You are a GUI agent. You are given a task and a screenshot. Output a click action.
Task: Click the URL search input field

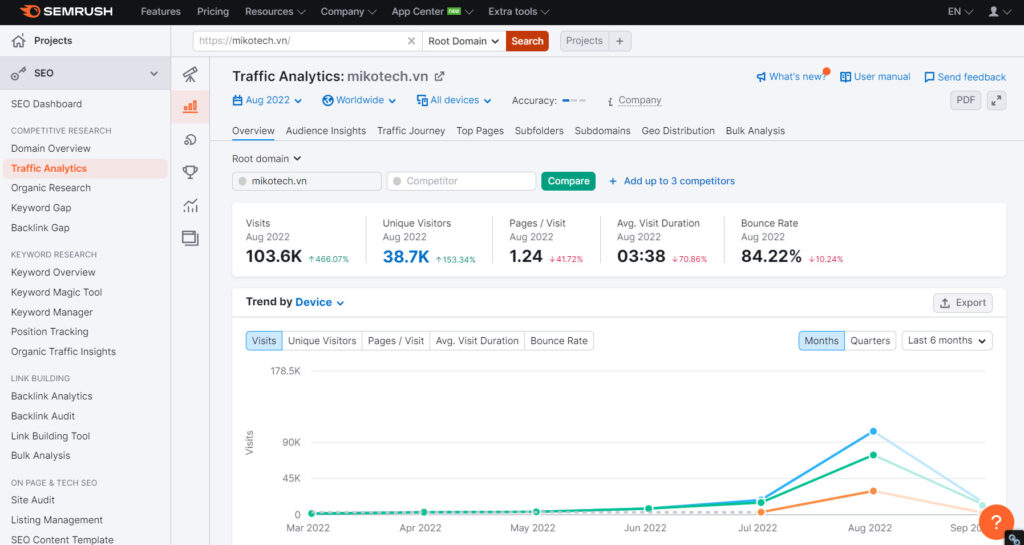[x=307, y=41]
